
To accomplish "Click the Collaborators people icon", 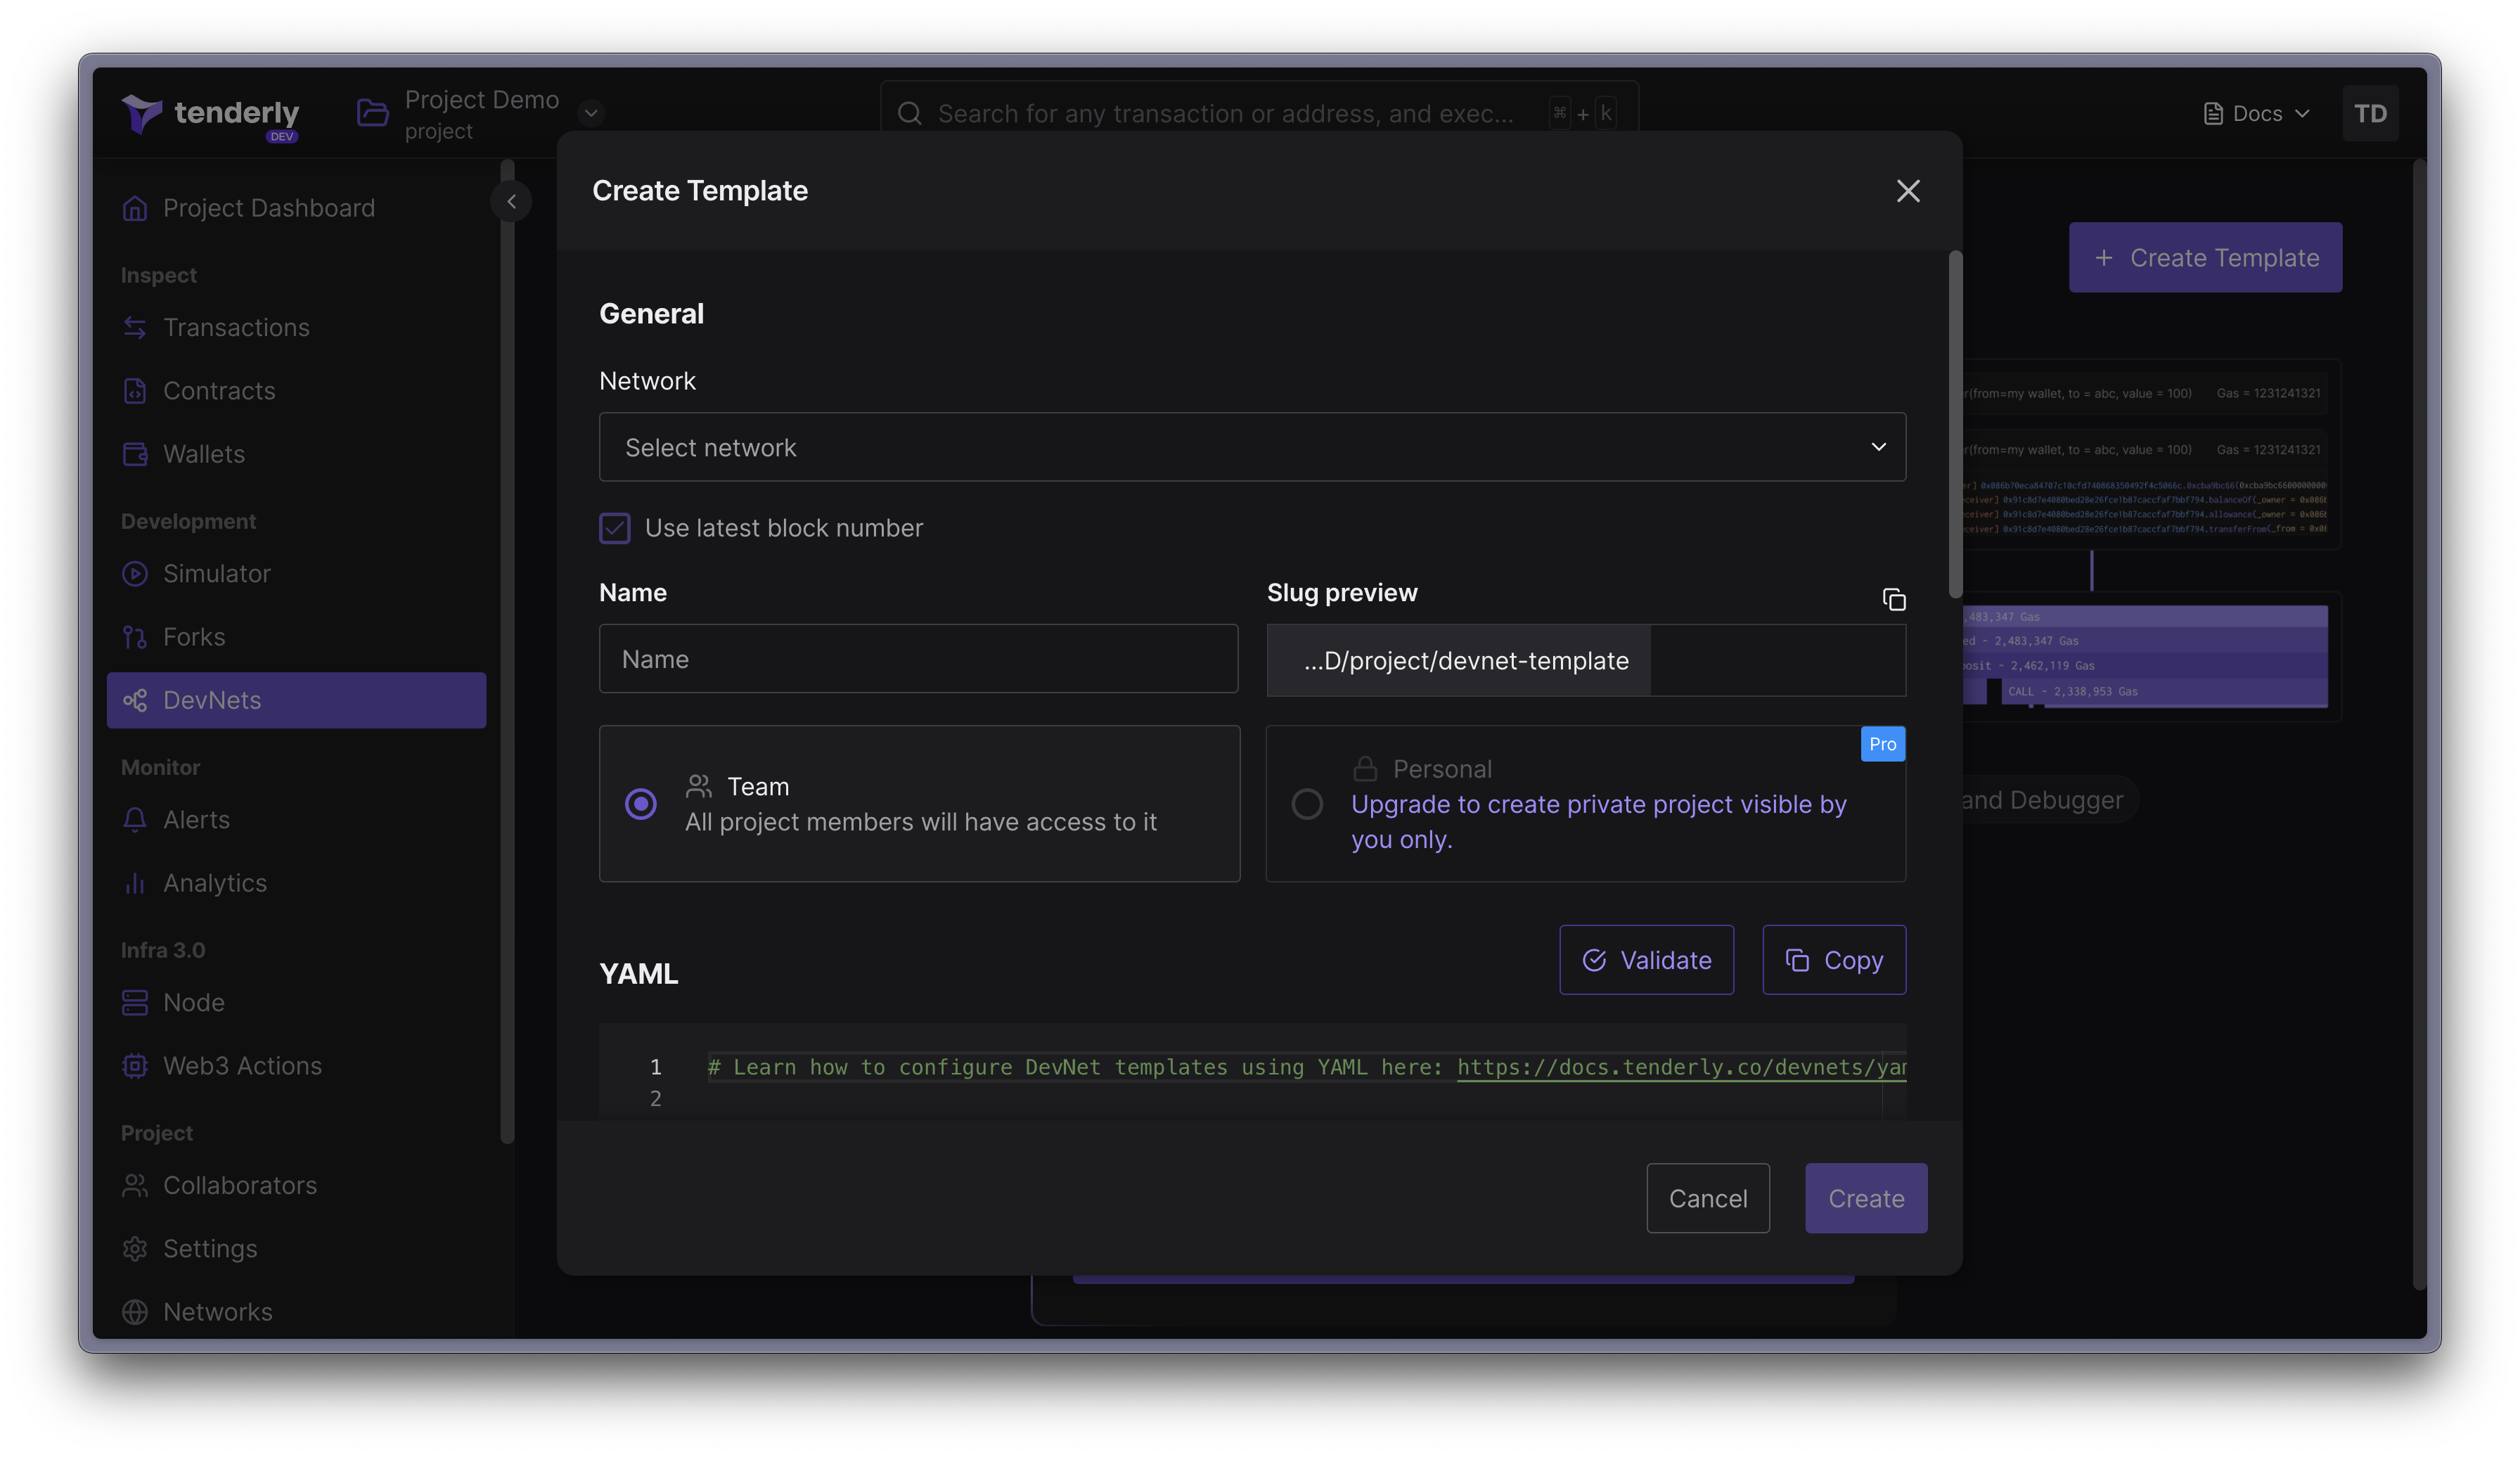I will pyautogui.click(x=135, y=1186).
